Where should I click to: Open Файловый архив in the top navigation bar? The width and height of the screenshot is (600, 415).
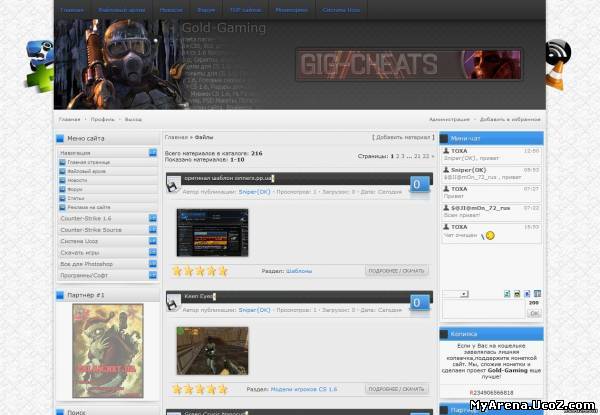122,10
